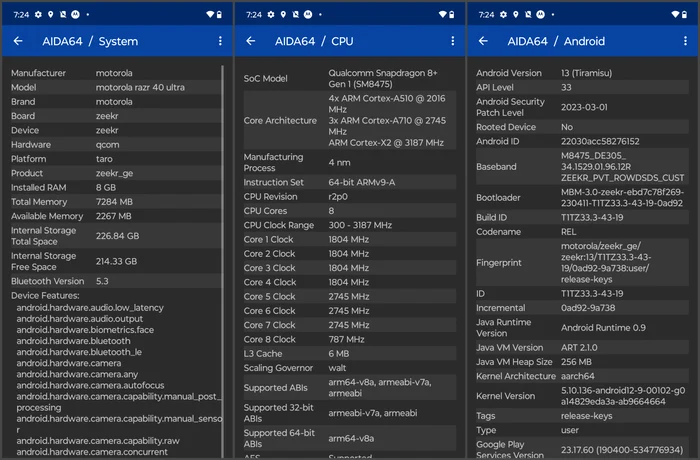
Task: Open overflow menu on Android screen
Action: pyautogui.click(x=685, y=41)
